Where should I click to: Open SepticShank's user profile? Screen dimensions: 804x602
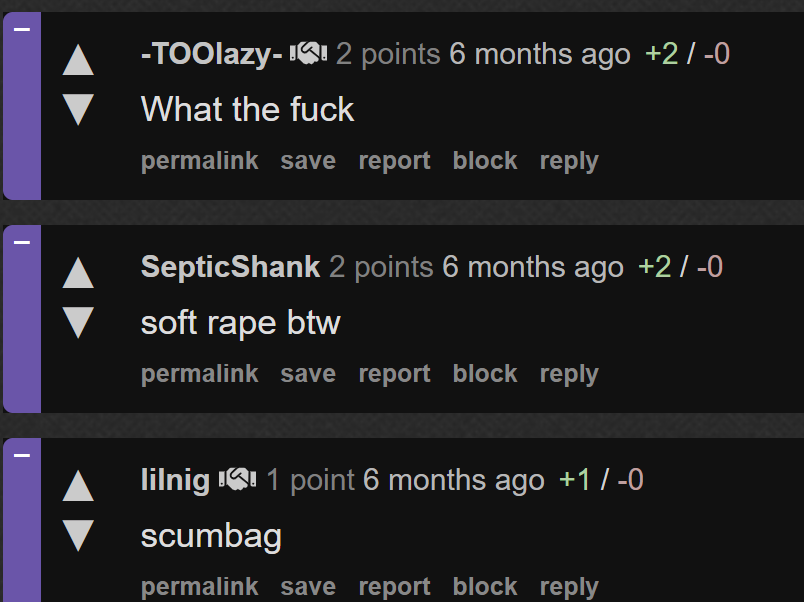pyautogui.click(x=230, y=267)
